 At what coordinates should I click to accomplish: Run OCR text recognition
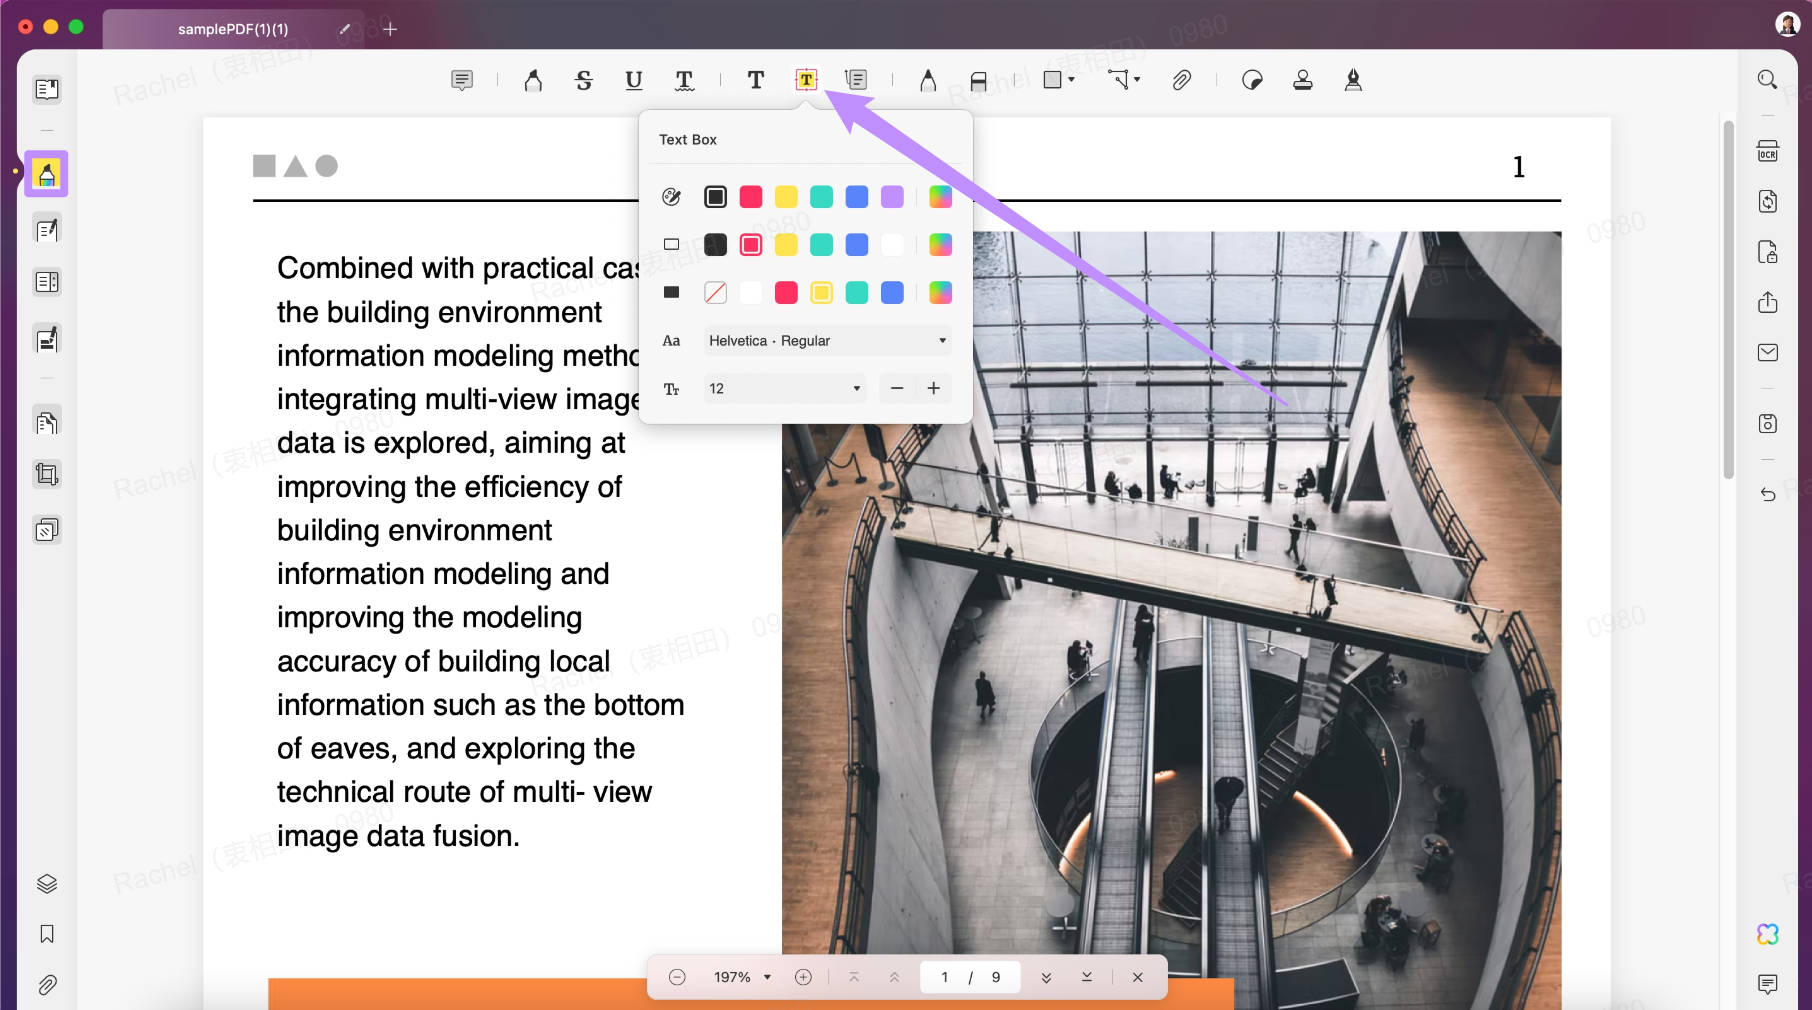pyautogui.click(x=1768, y=151)
